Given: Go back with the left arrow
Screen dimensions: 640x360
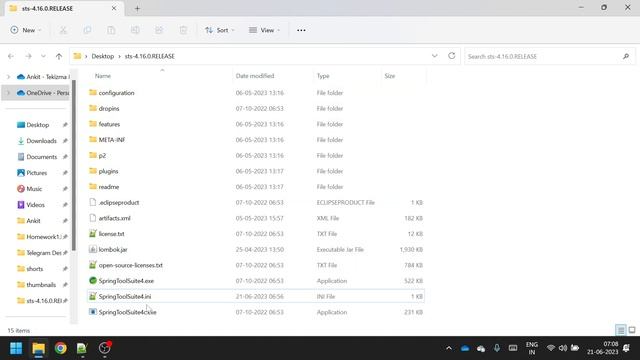Looking at the screenshot, I should point(11,56).
